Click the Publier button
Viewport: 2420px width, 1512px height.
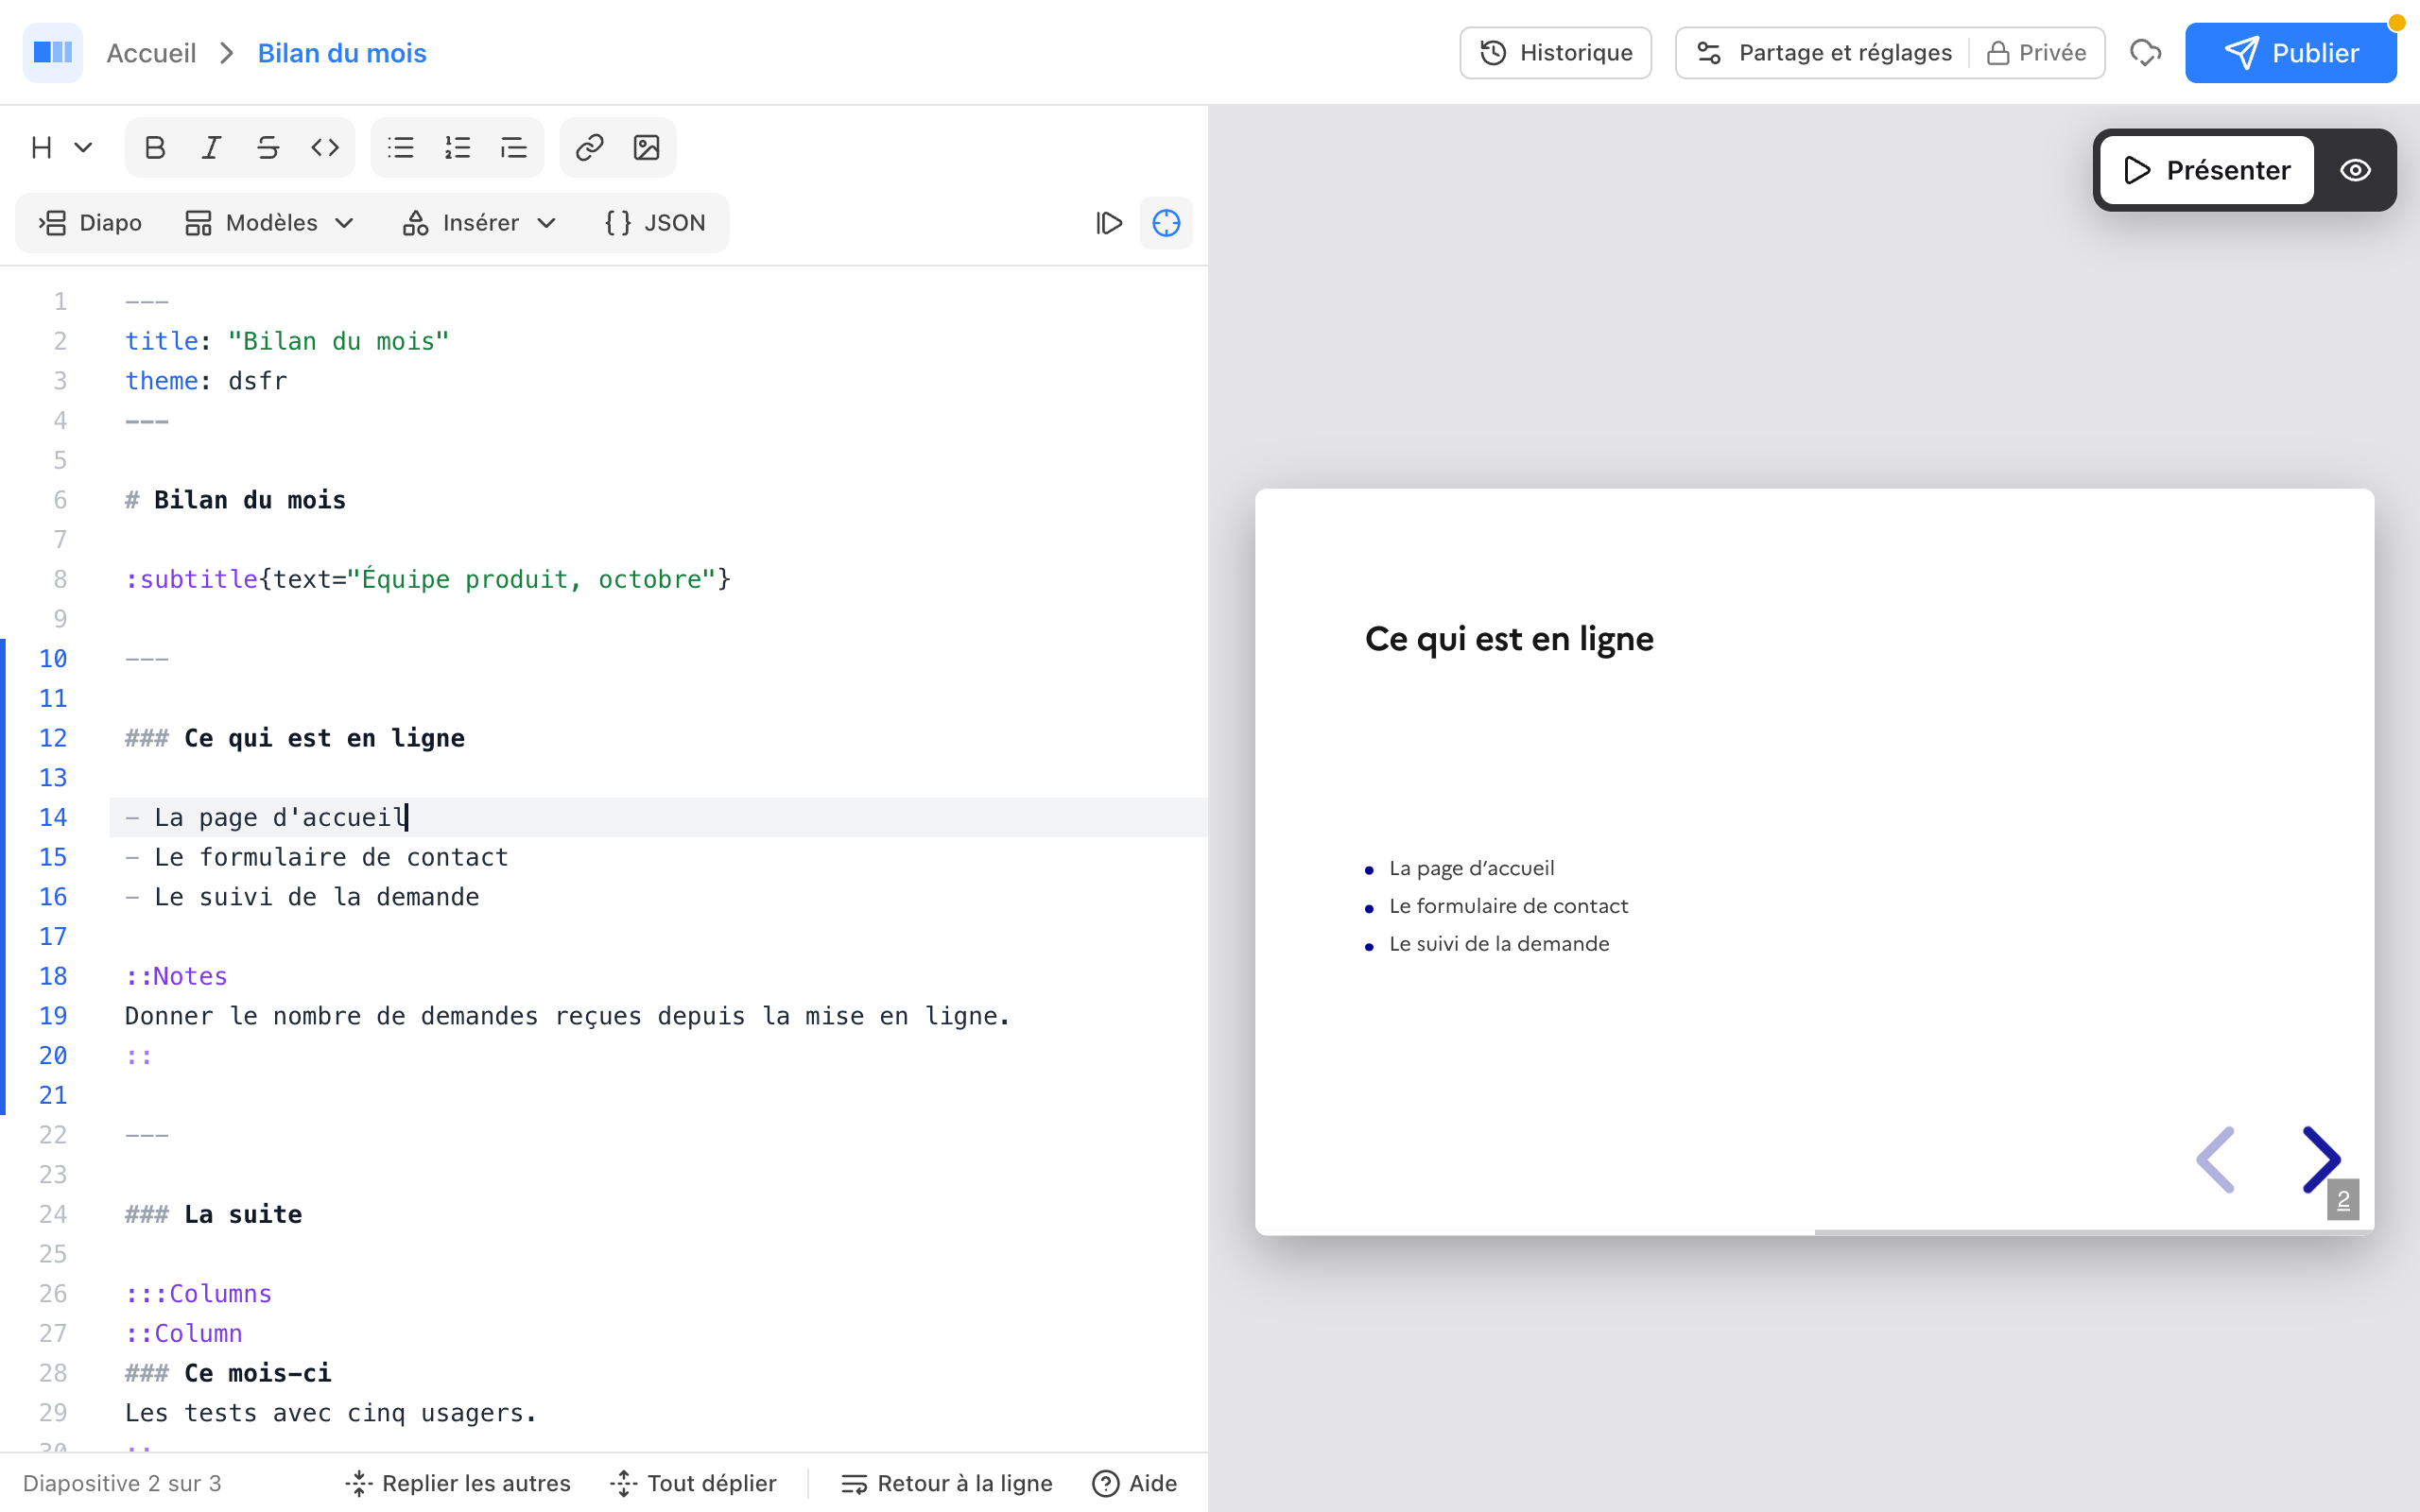[x=2290, y=53]
